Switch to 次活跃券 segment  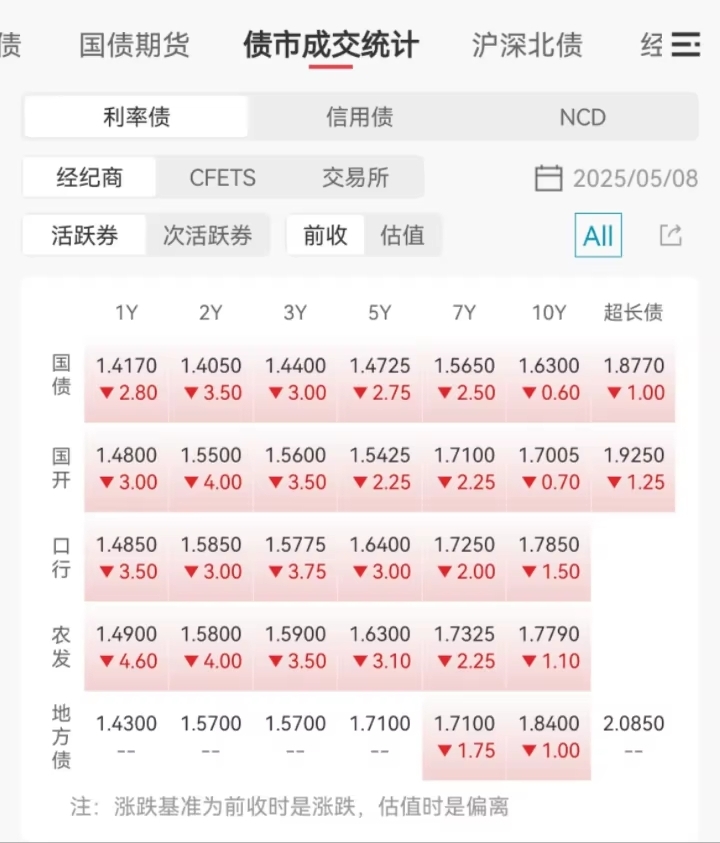tap(208, 235)
